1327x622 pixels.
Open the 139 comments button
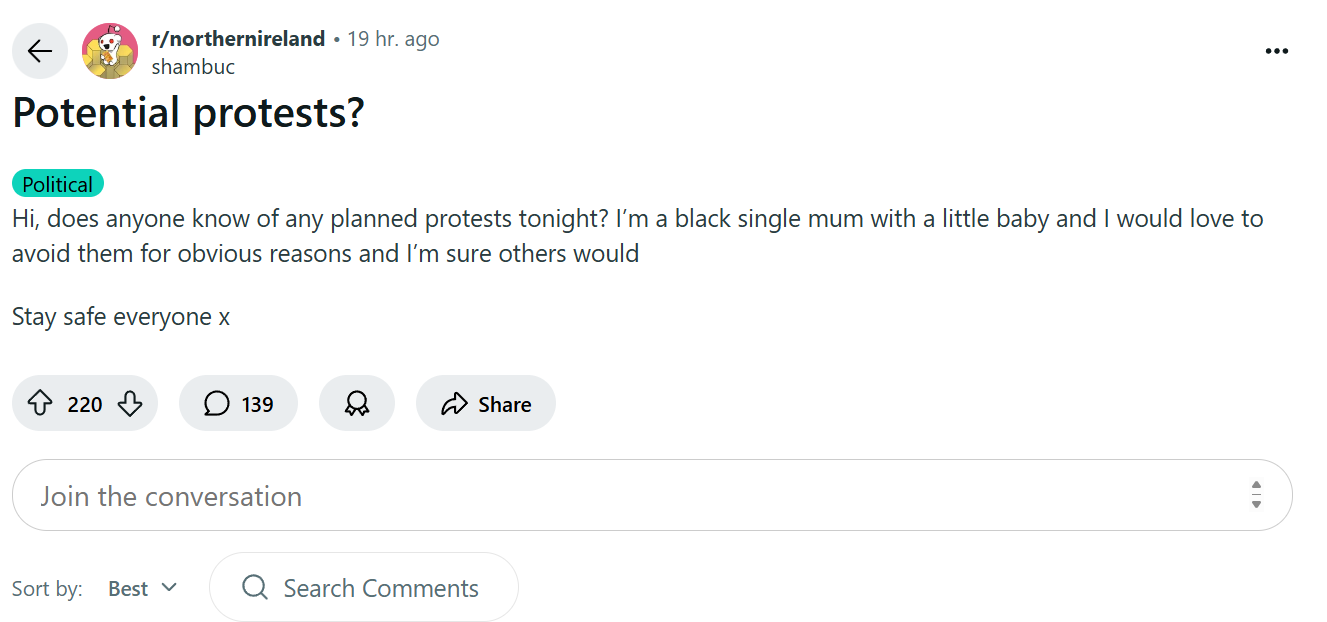[x=238, y=404]
